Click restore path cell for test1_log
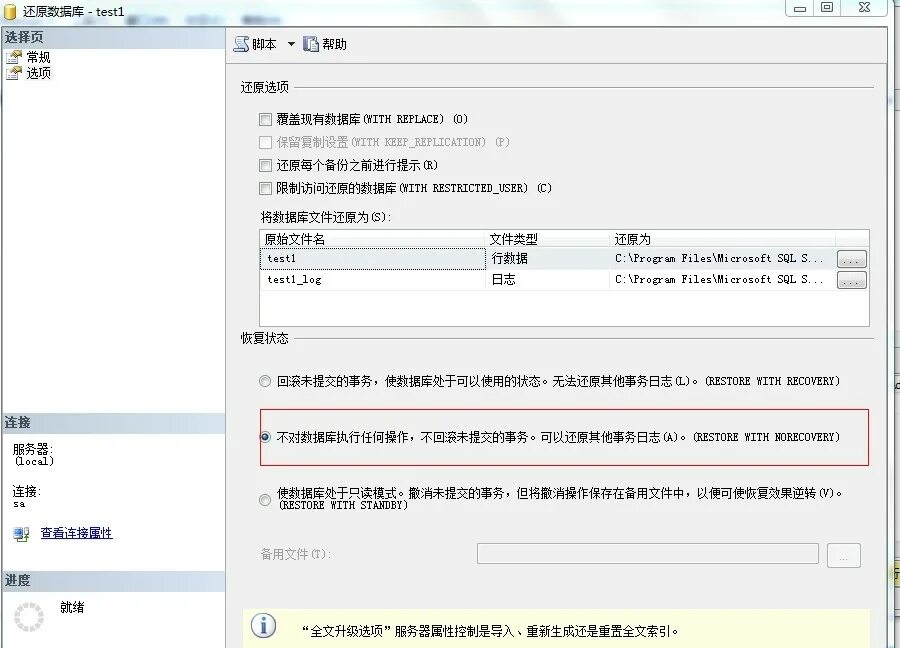 (722, 280)
